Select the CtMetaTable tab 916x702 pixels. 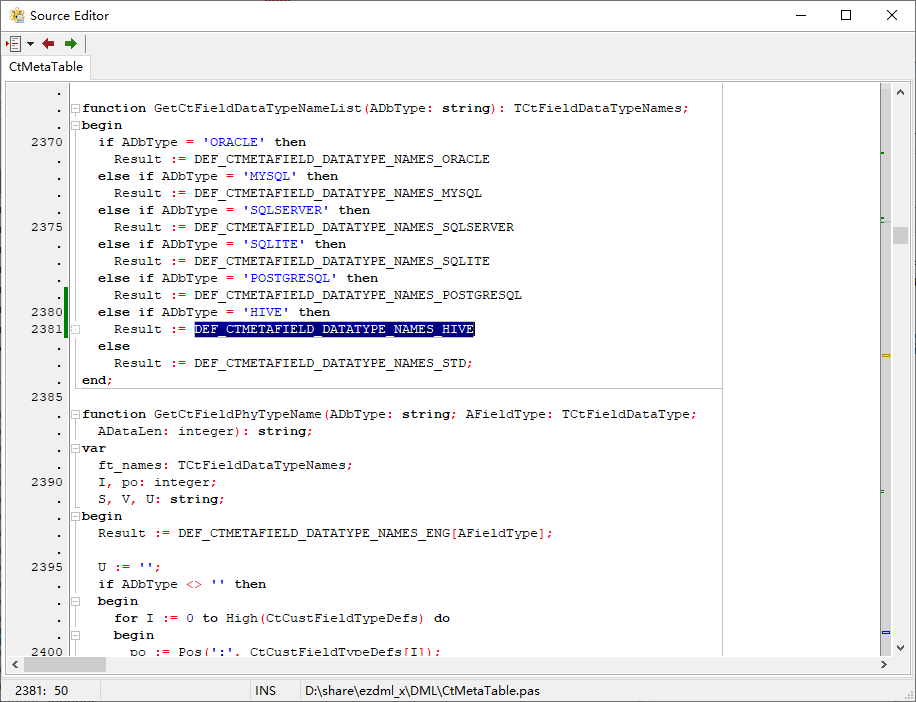click(x=46, y=67)
